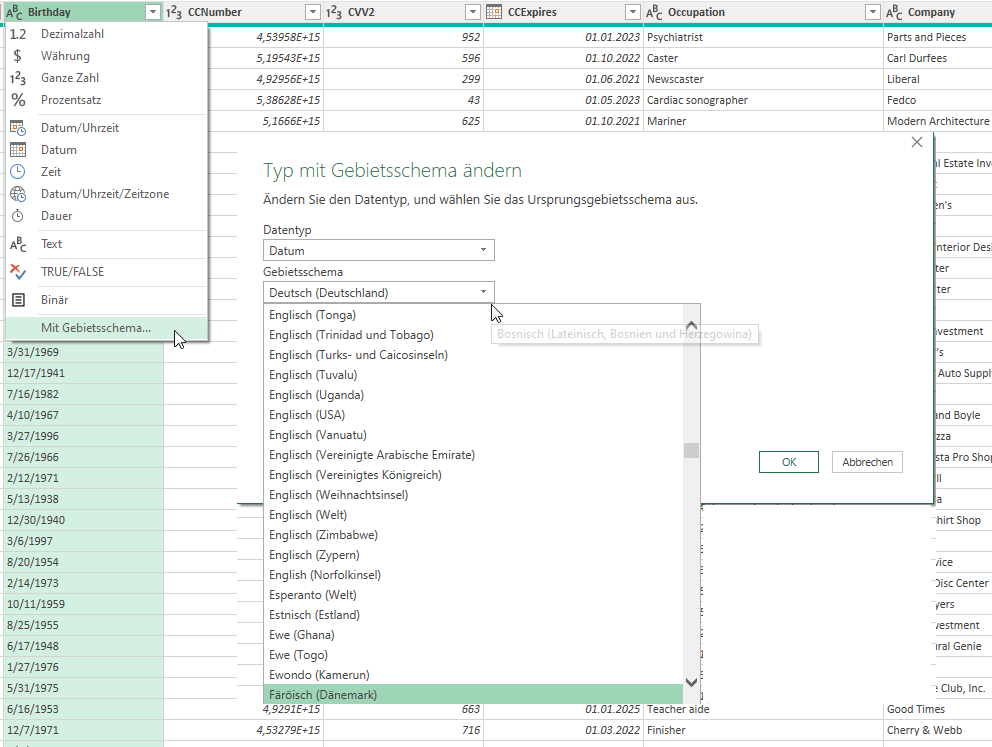Open the Birthday column filter dropdown

click(x=152, y=12)
